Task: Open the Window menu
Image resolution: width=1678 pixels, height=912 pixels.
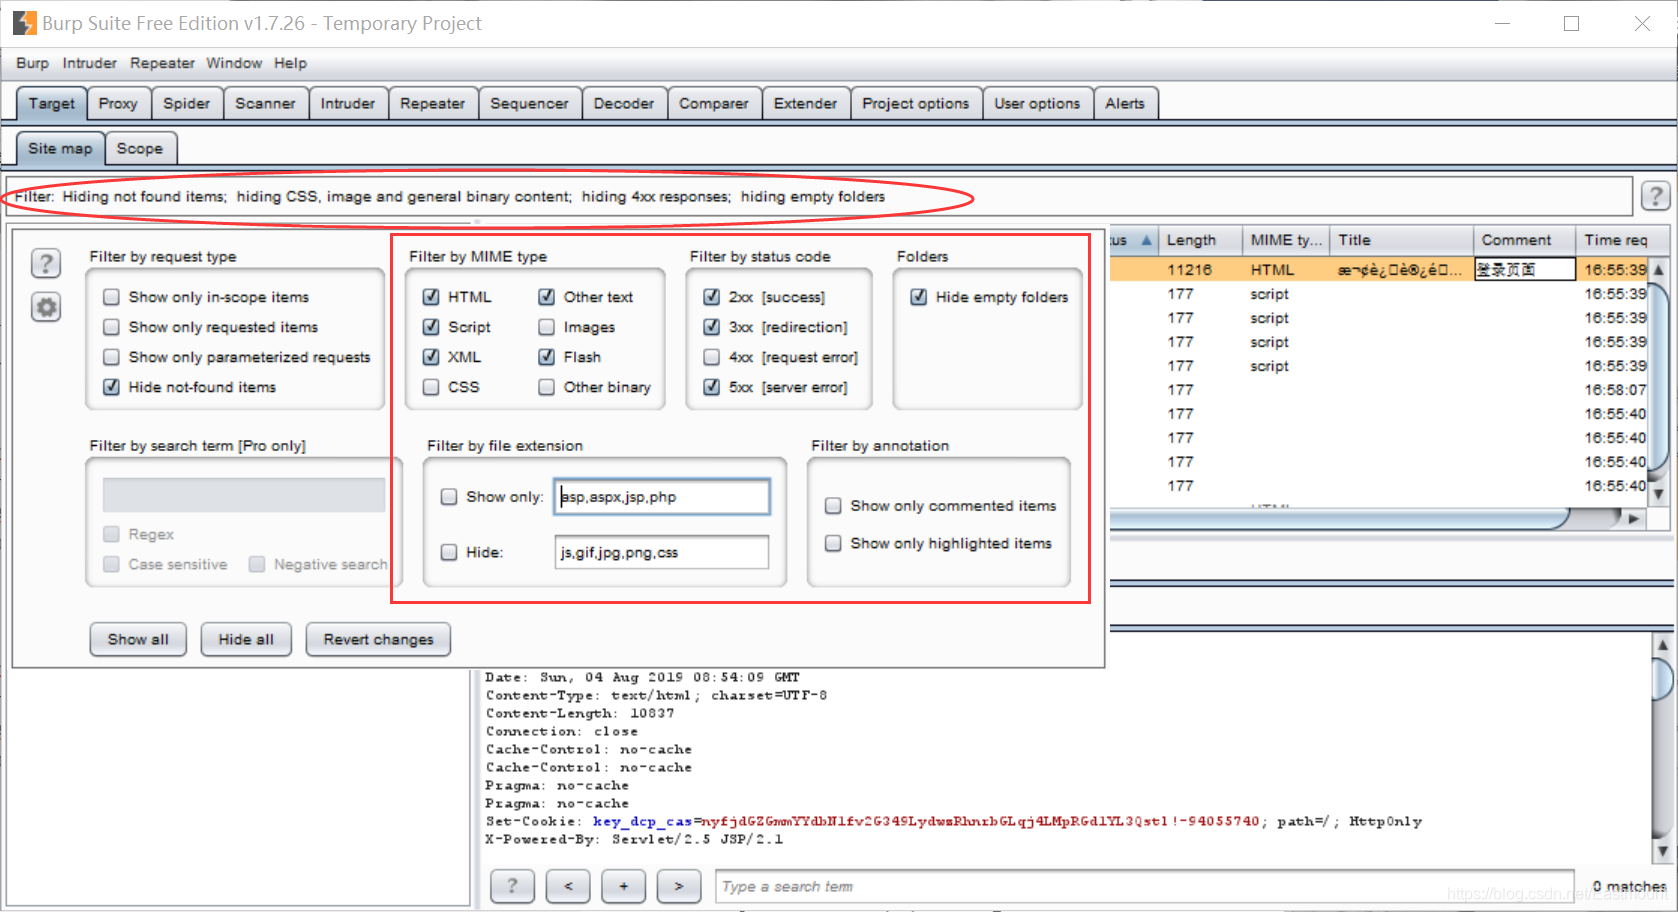Action: tap(234, 63)
